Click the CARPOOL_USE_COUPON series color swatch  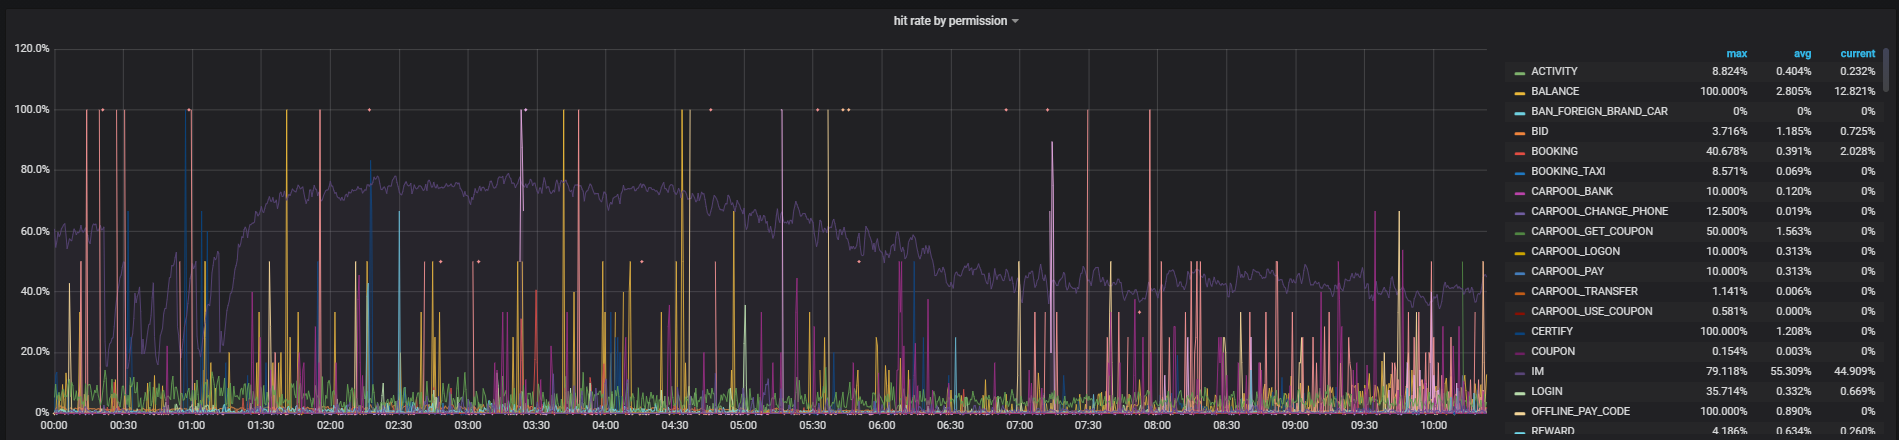[1519, 312]
